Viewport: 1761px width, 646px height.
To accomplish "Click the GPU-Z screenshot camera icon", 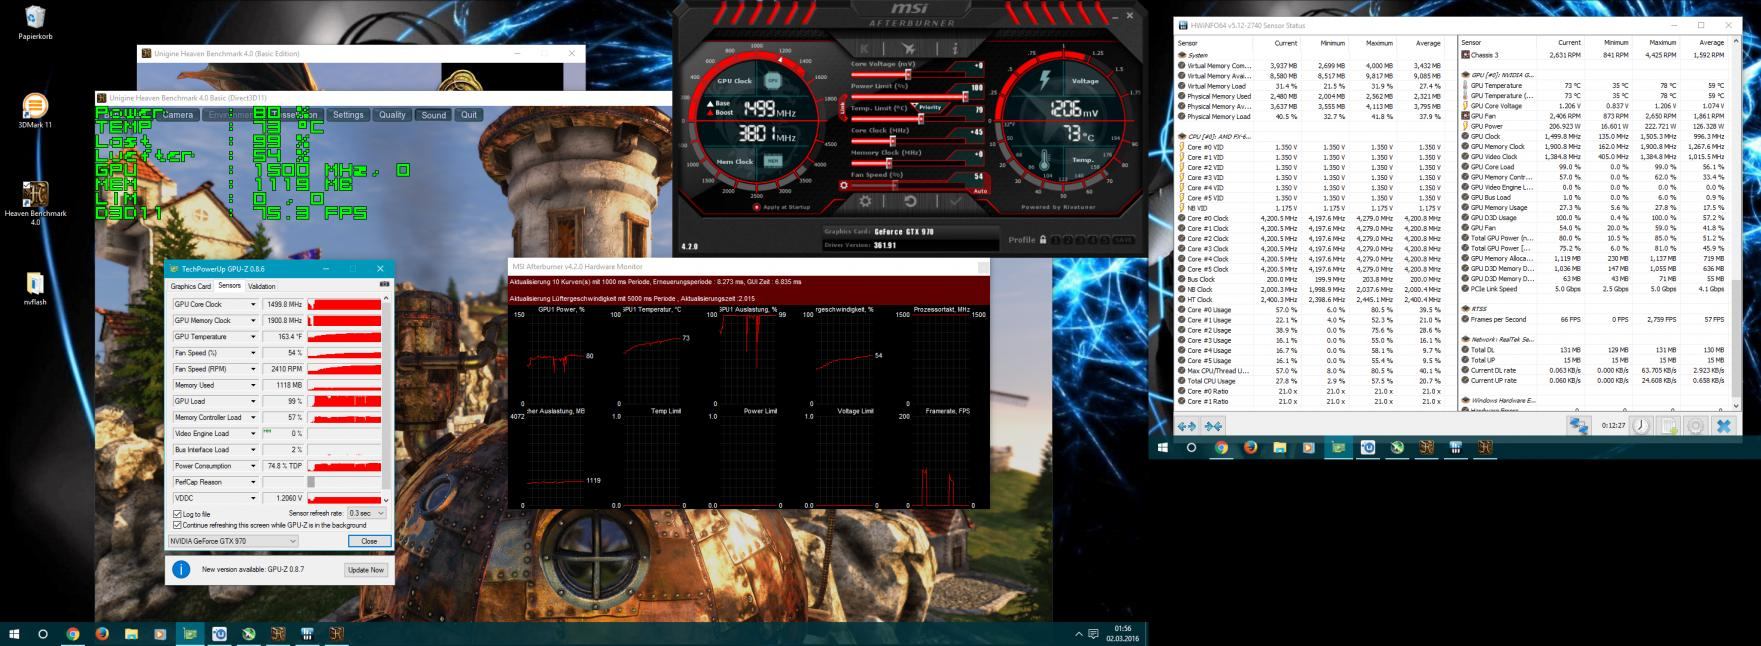I will (x=384, y=285).
